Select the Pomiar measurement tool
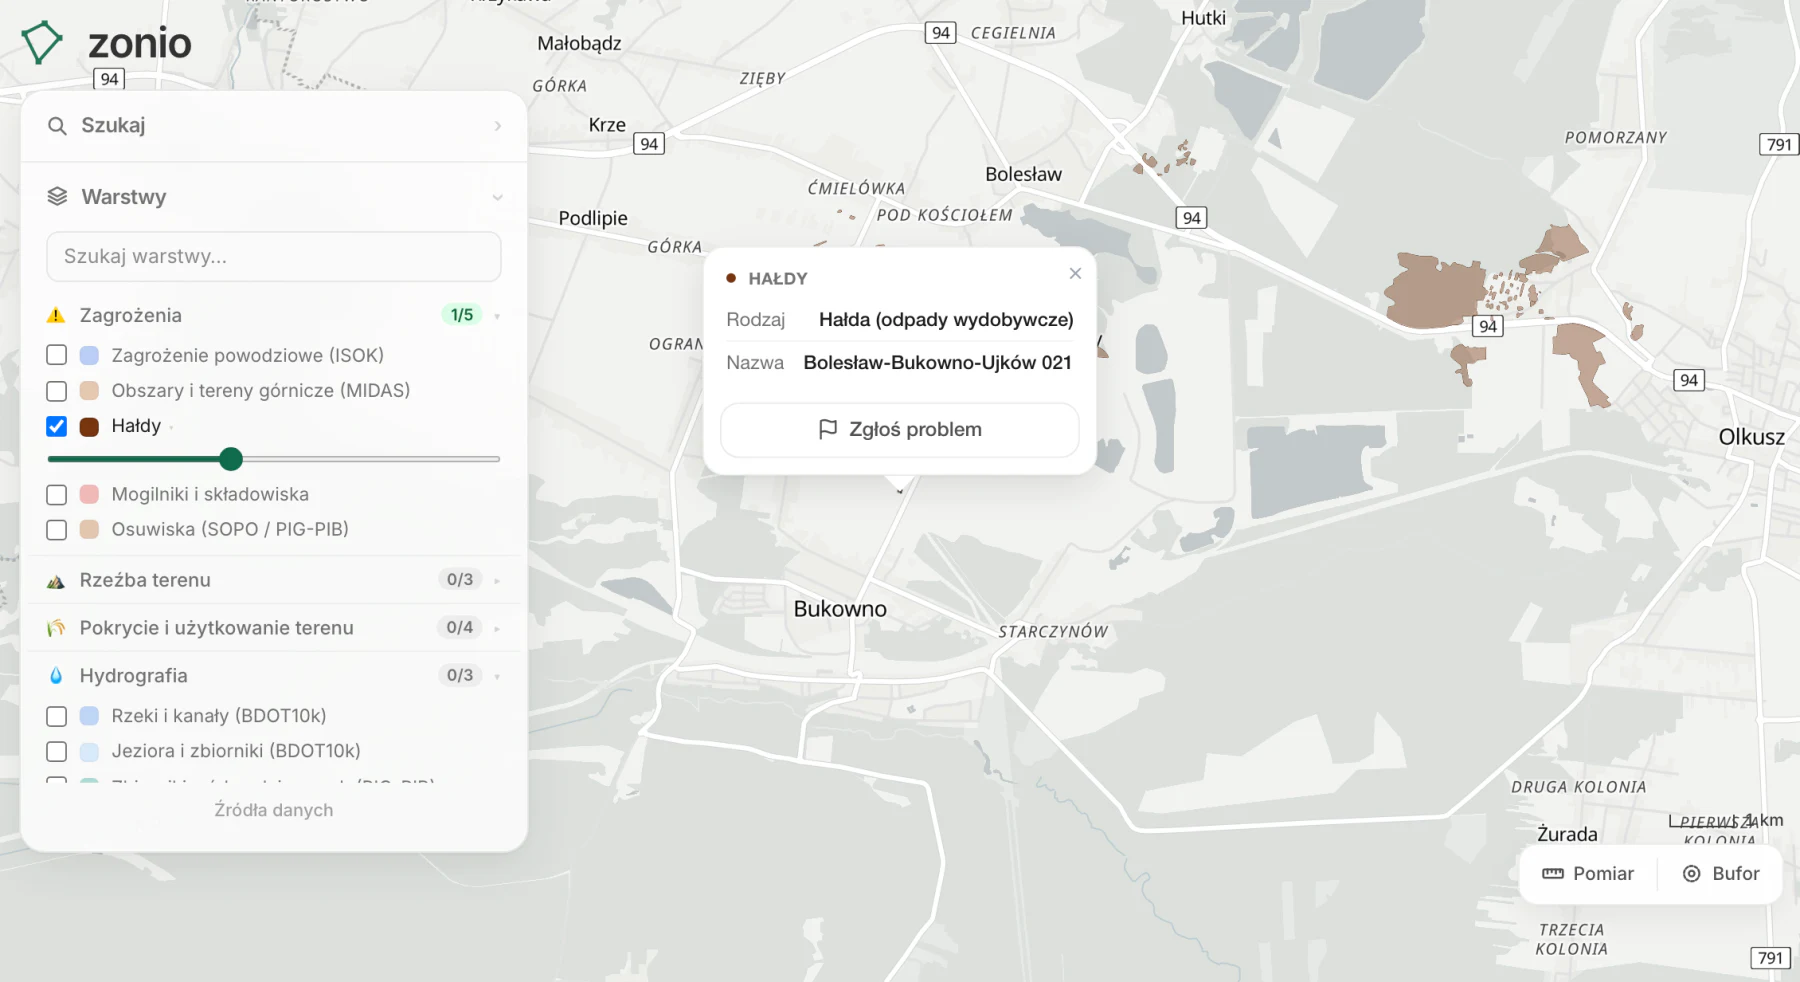This screenshot has width=1800, height=982. pos(1588,874)
